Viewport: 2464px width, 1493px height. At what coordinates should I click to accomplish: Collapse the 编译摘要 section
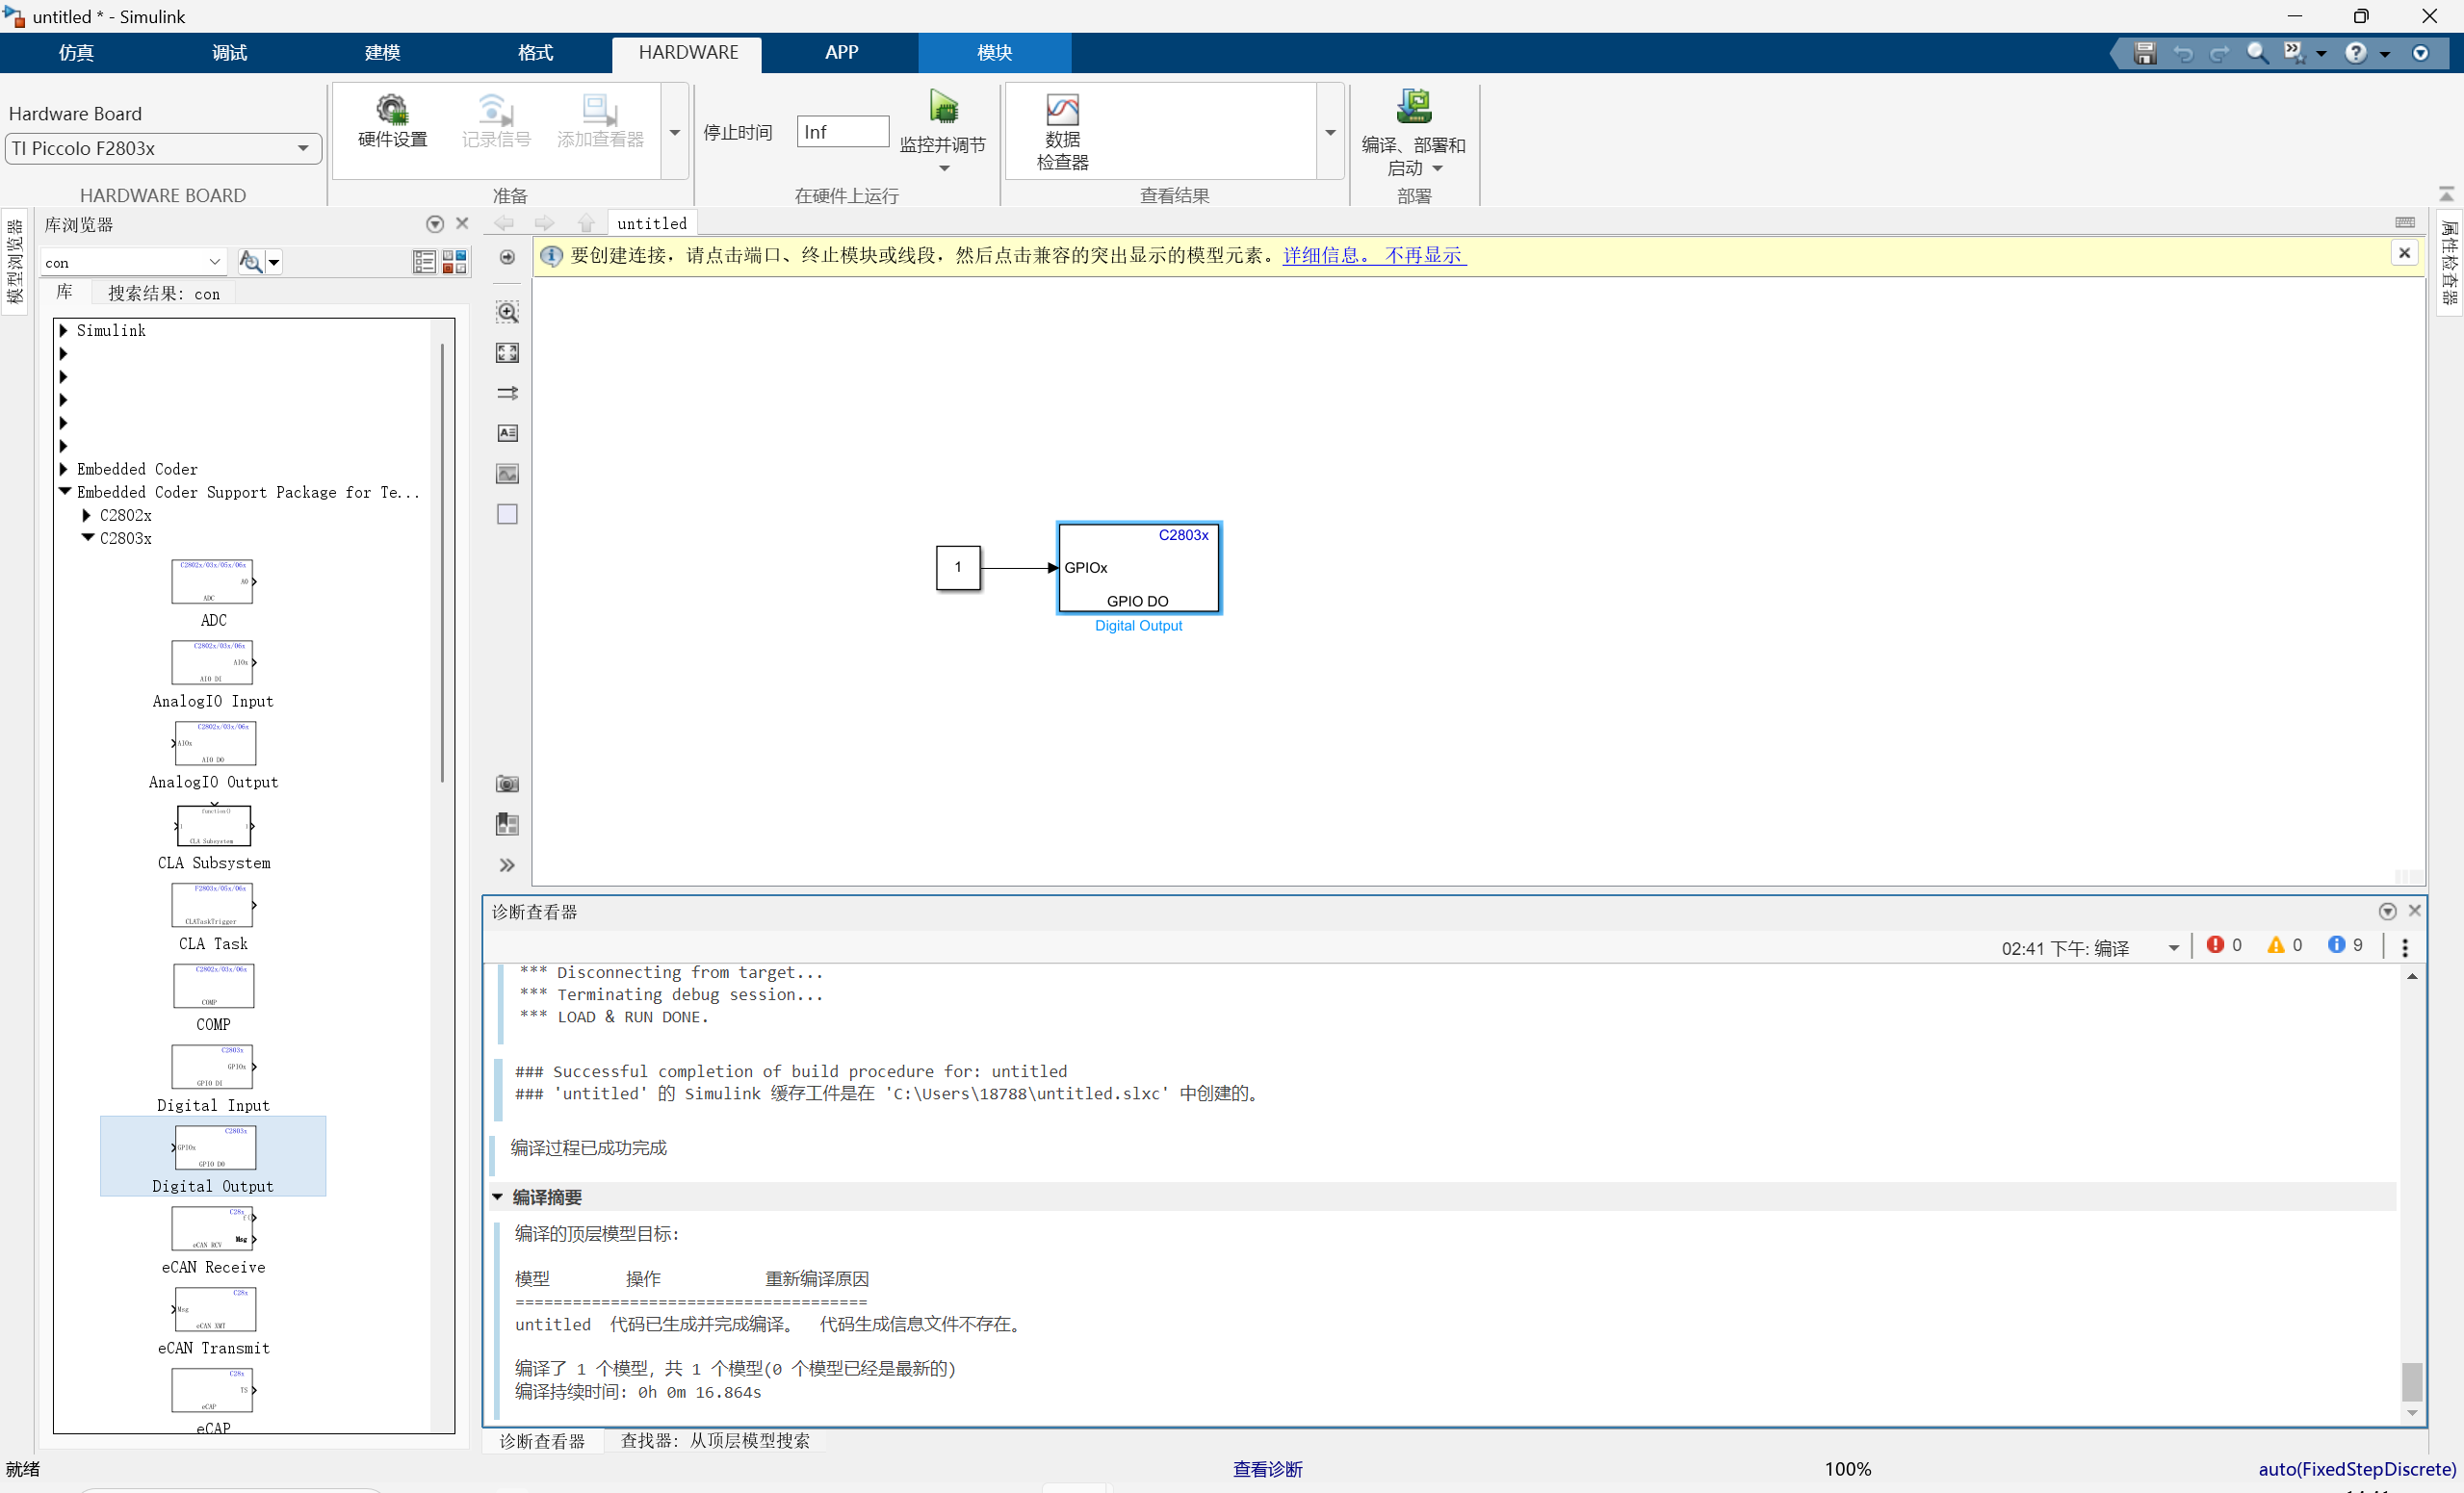(498, 1197)
